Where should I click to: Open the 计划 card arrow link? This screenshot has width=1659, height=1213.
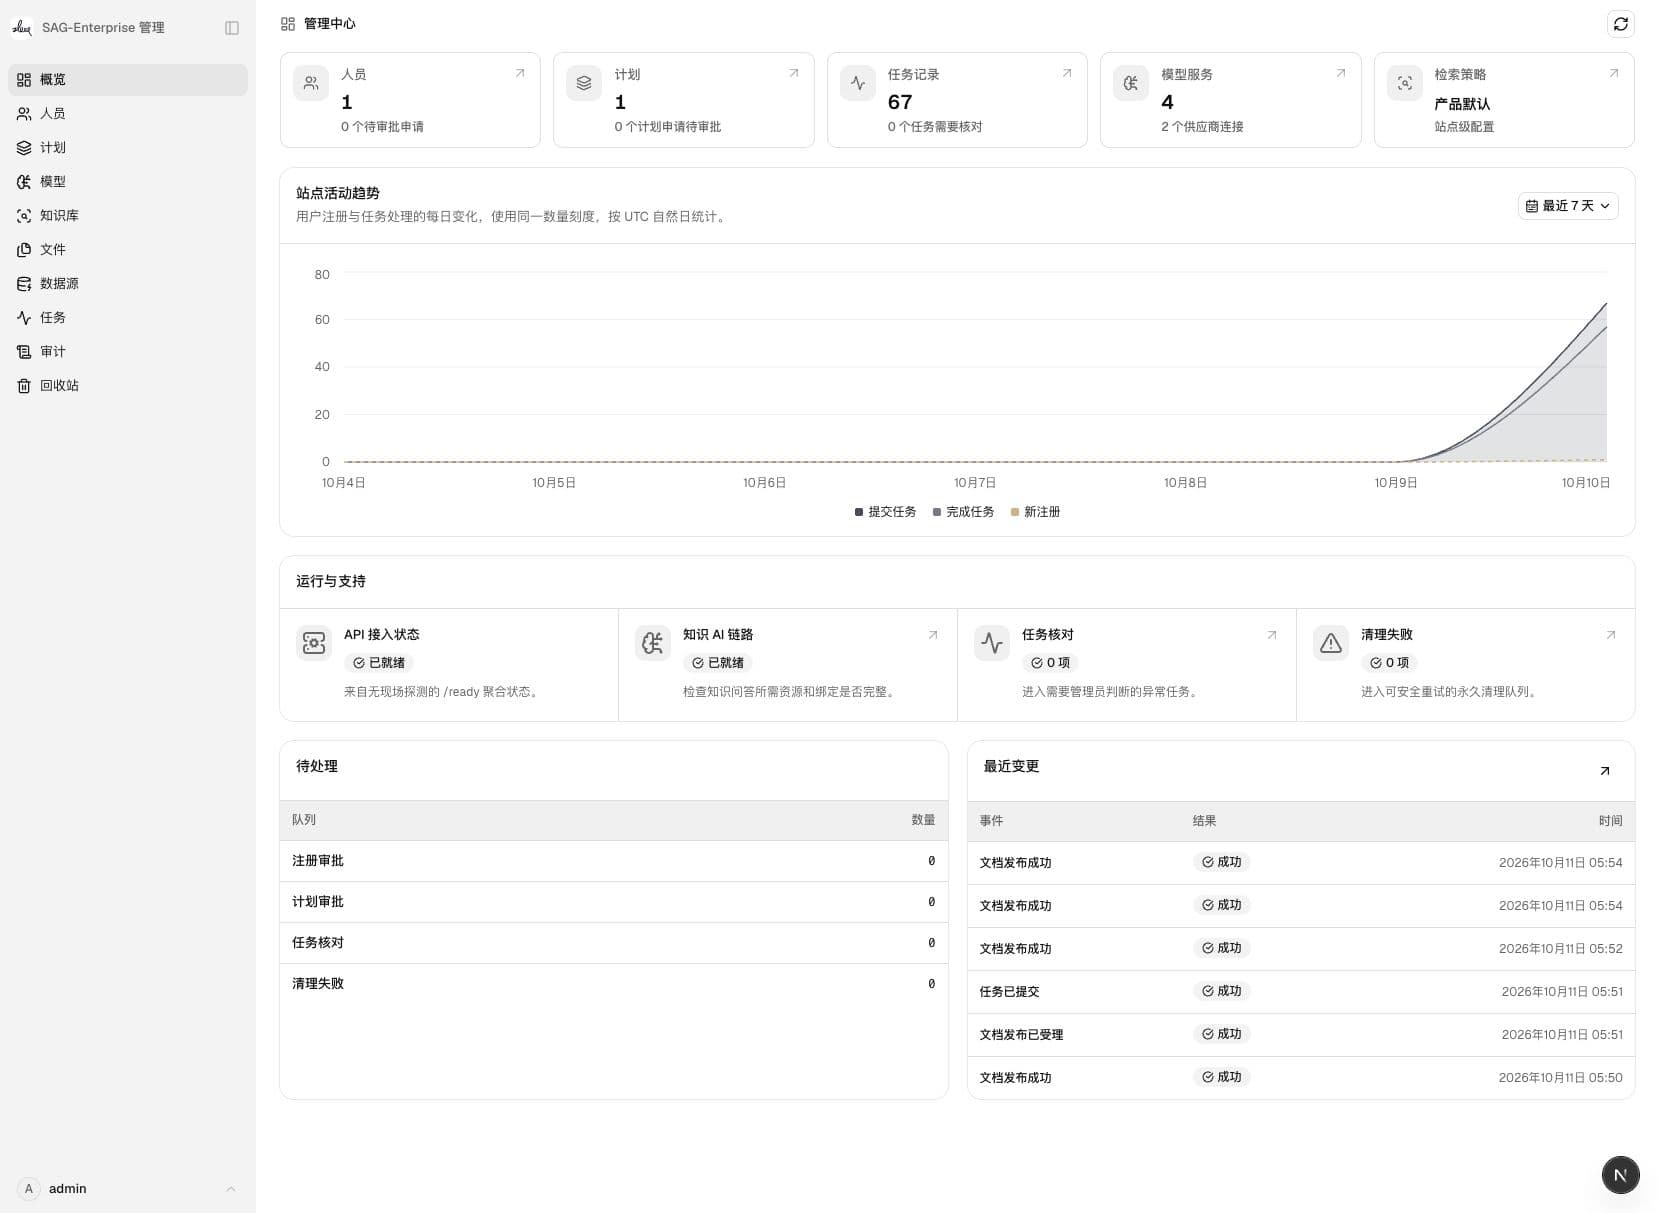coord(794,73)
